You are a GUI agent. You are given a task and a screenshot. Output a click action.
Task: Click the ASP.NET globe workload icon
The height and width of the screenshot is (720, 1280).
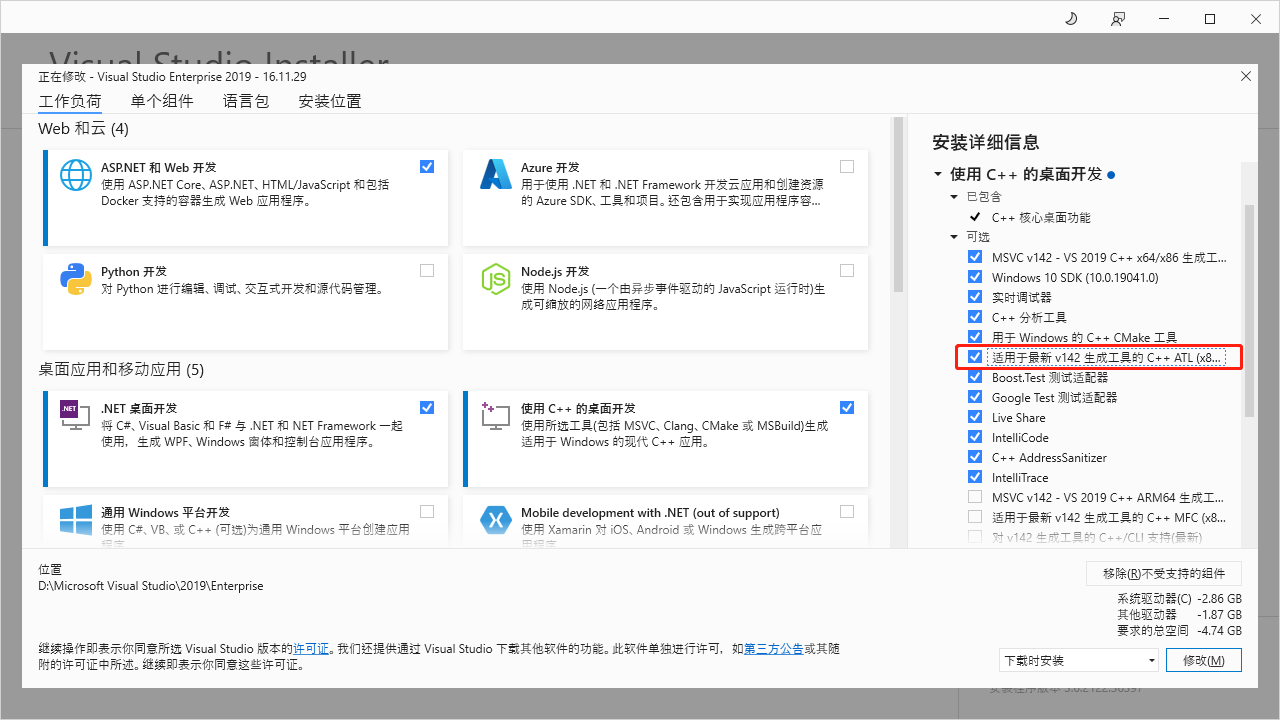tap(76, 175)
